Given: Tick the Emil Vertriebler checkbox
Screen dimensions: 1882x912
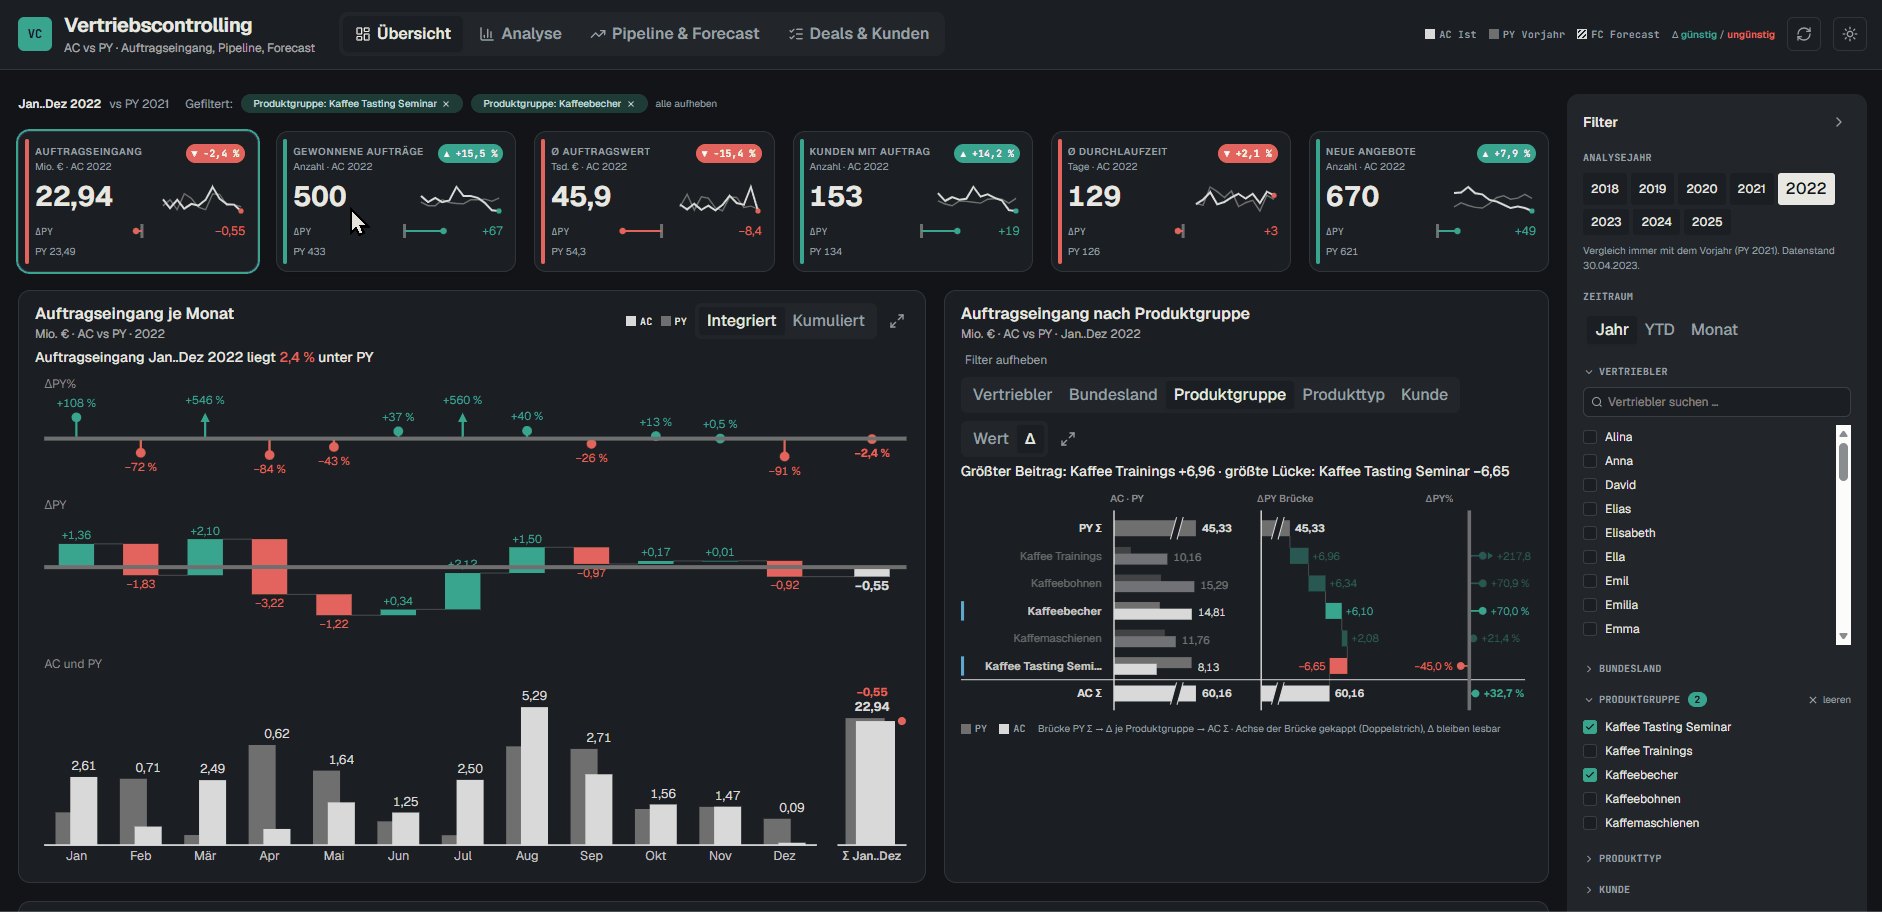Looking at the screenshot, I should pyautogui.click(x=1590, y=581).
